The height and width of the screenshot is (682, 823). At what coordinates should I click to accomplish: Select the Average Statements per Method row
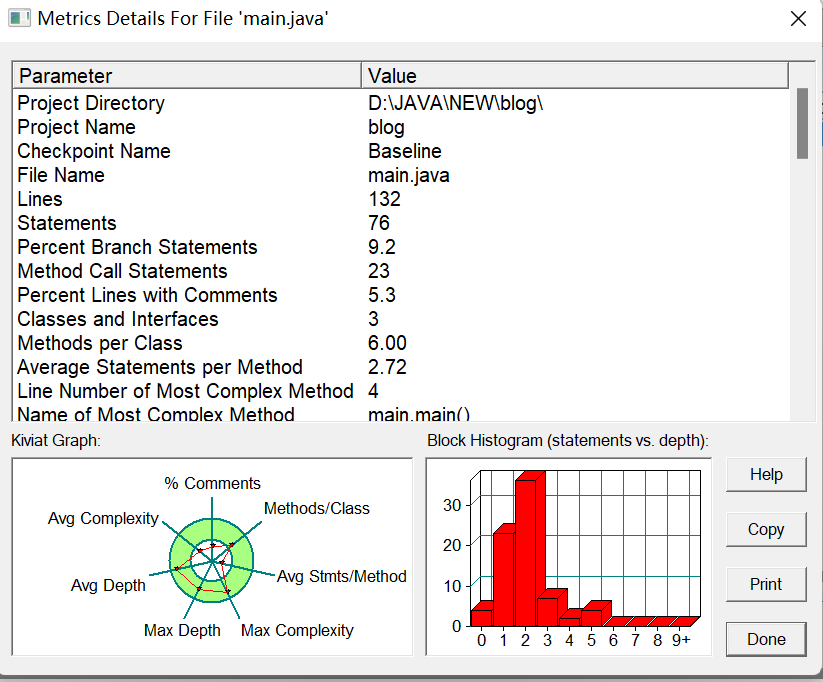point(401,367)
